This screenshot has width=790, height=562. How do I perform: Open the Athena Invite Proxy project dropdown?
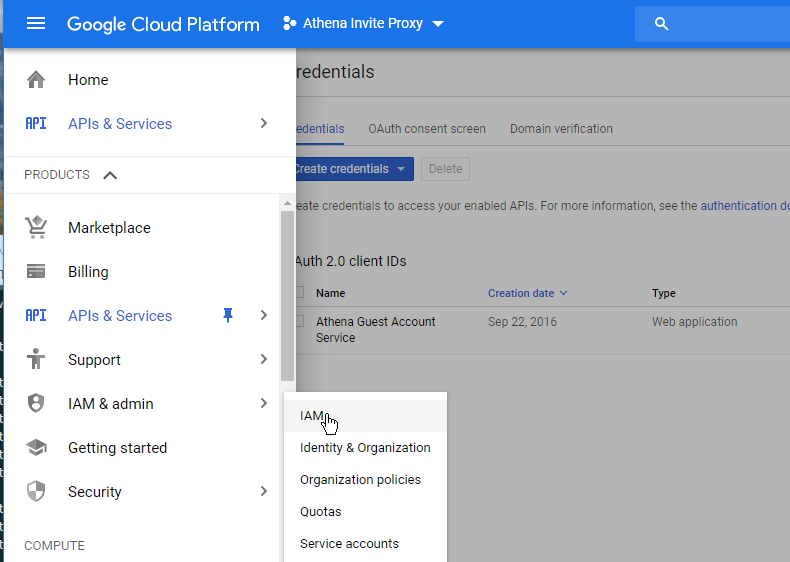363,23
